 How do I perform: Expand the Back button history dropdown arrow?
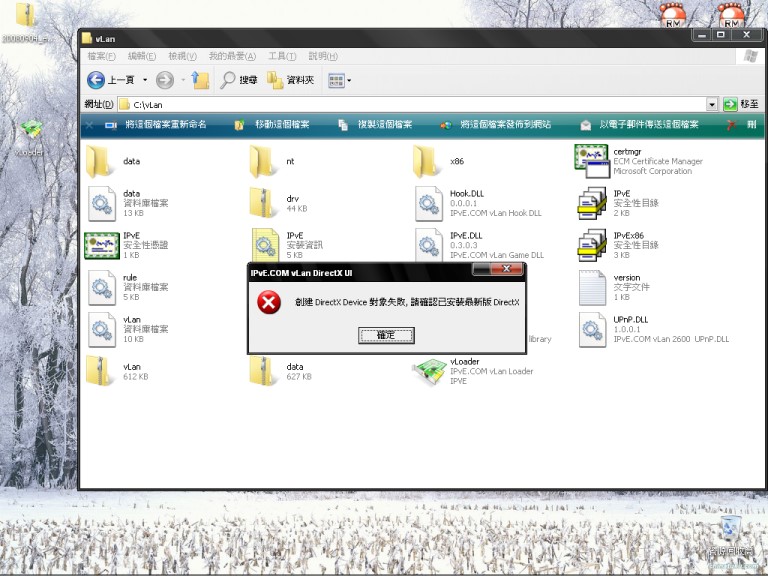pos(145,80)
